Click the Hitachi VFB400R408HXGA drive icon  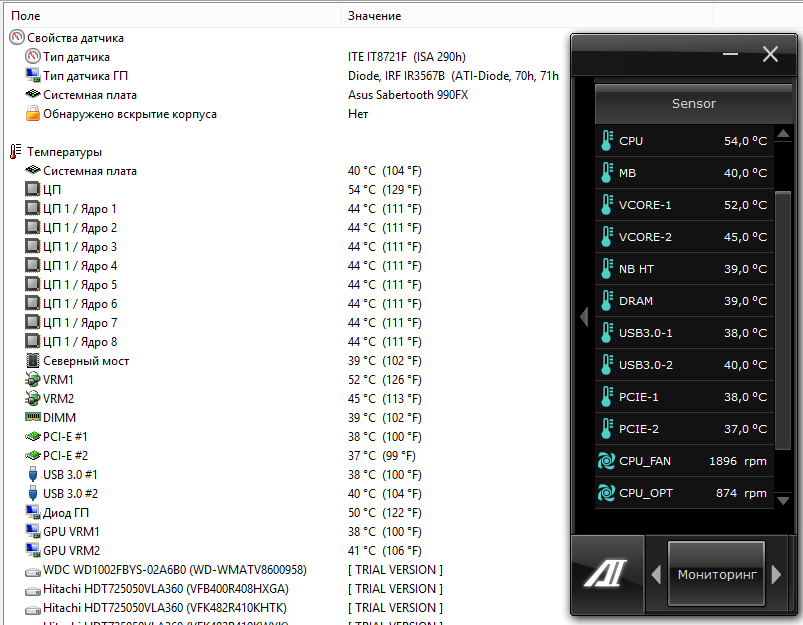(33, 591)
